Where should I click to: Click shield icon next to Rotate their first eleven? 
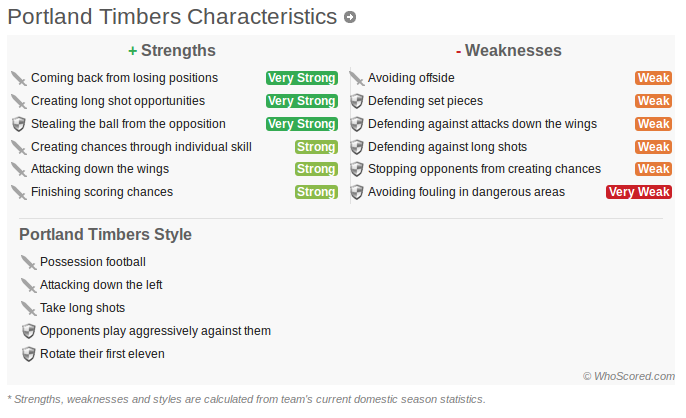[28, 354]
